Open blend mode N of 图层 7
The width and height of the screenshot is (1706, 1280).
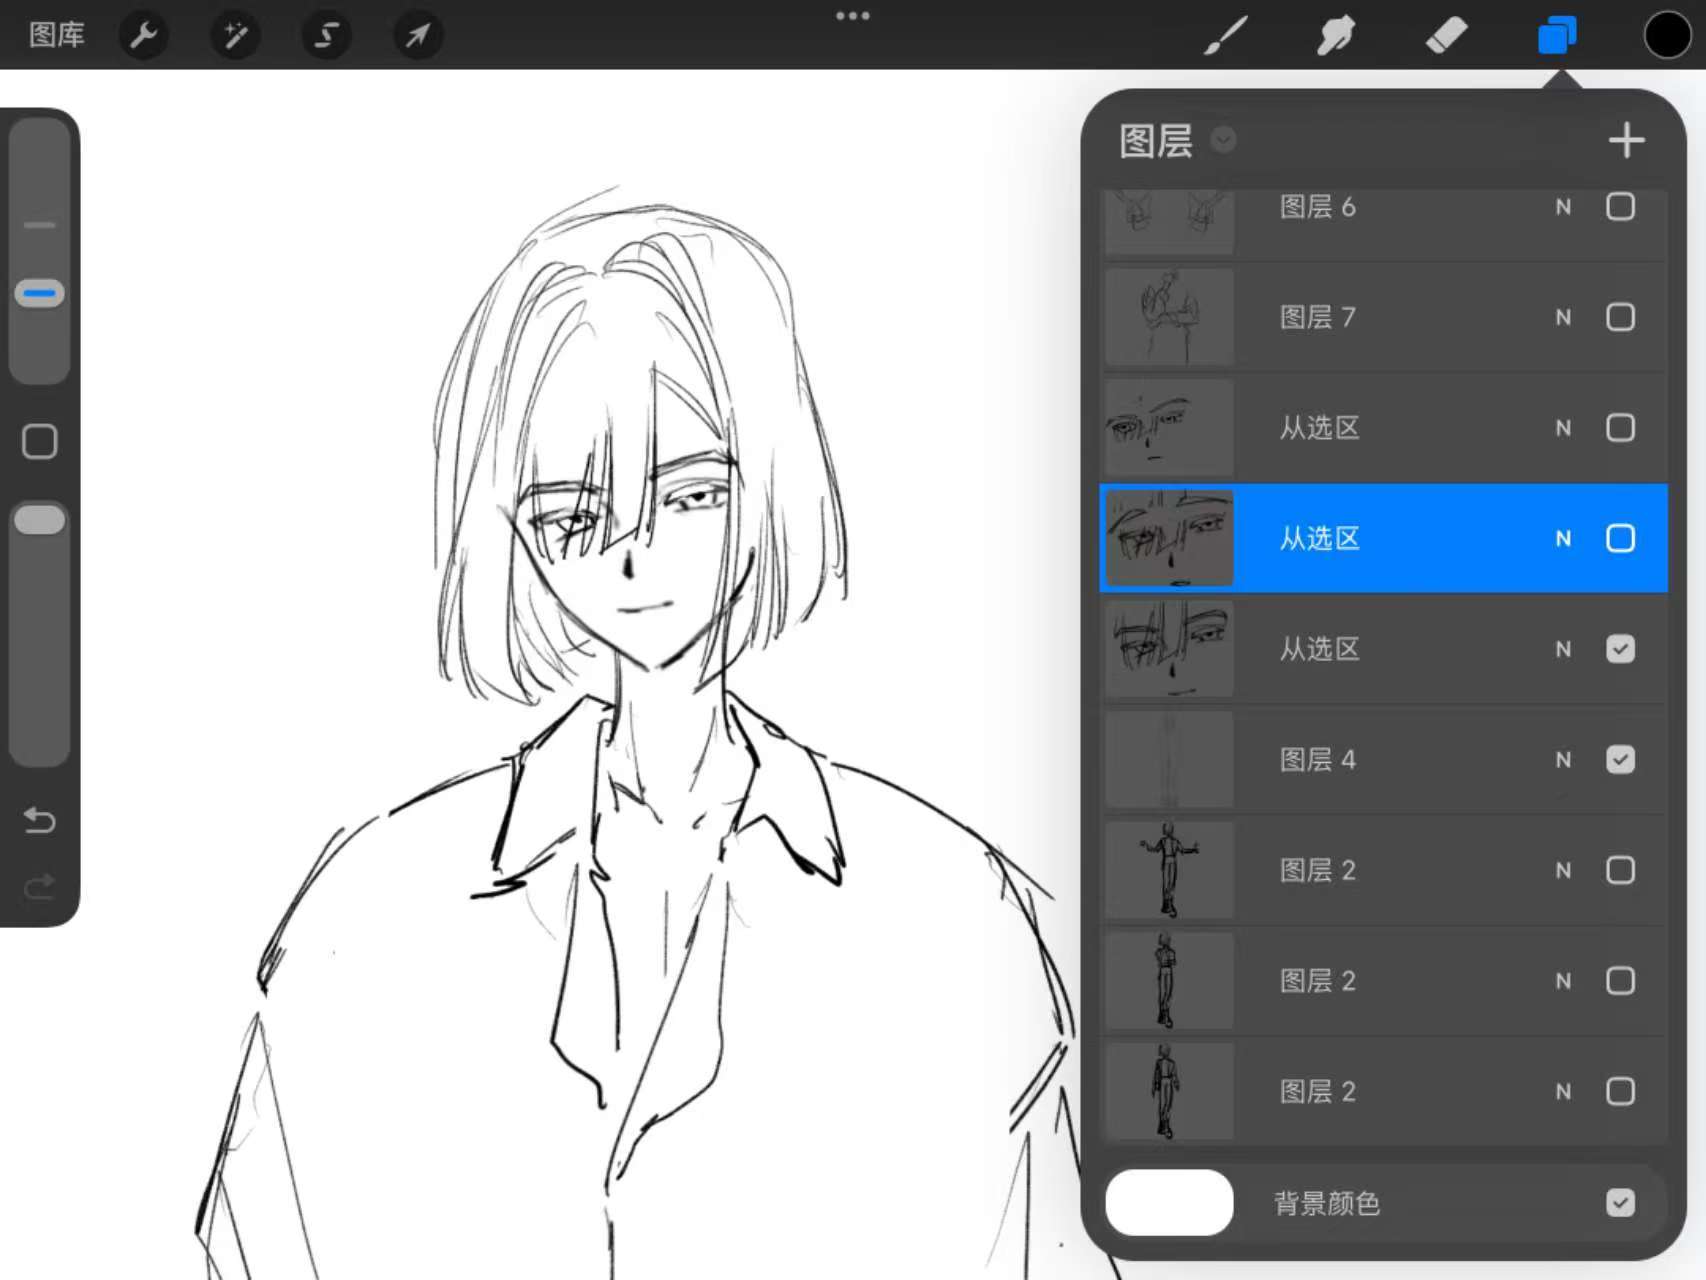point(1563,318)
